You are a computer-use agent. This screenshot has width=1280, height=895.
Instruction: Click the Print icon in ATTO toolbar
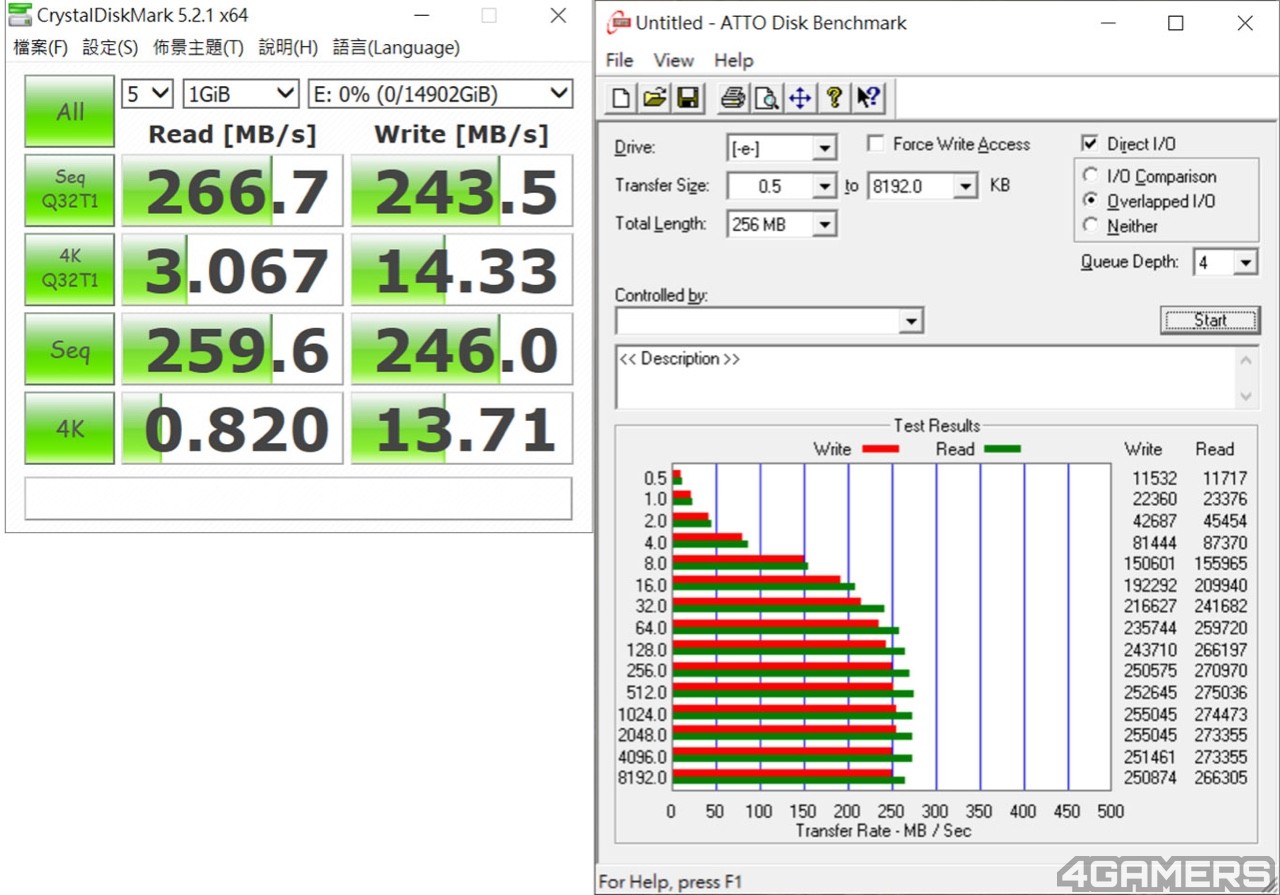tap(733, 97)
